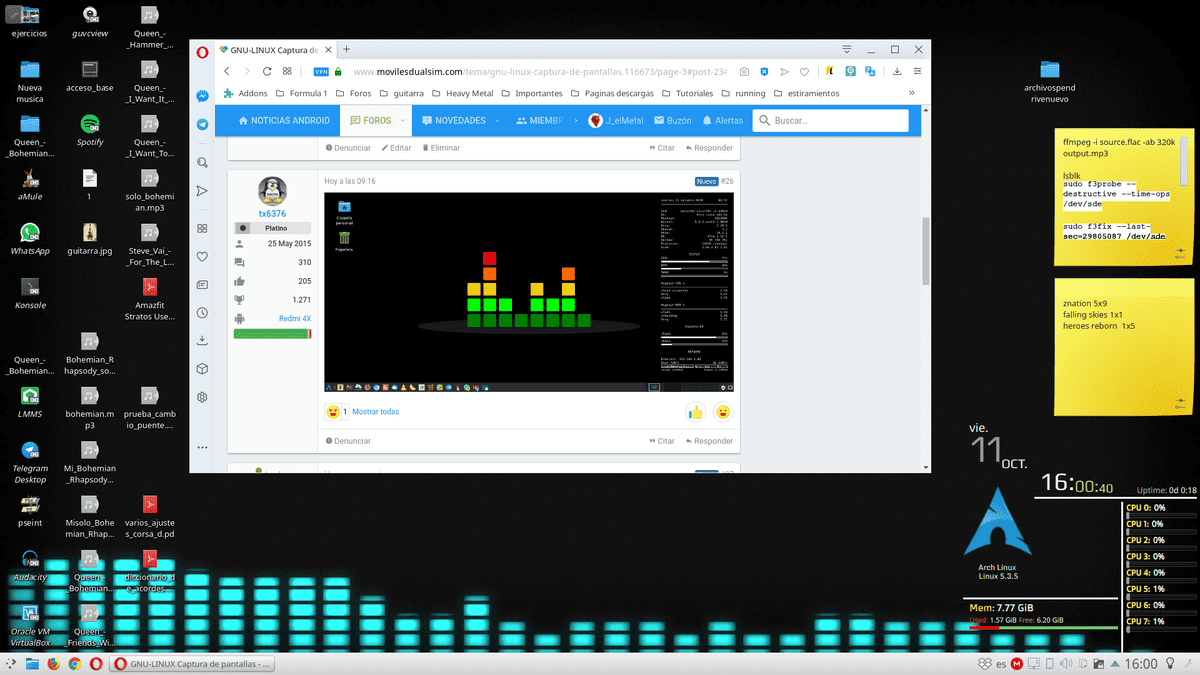Open the tx6376 username link
The image size is (1200, 675).
tap(272, 214)
